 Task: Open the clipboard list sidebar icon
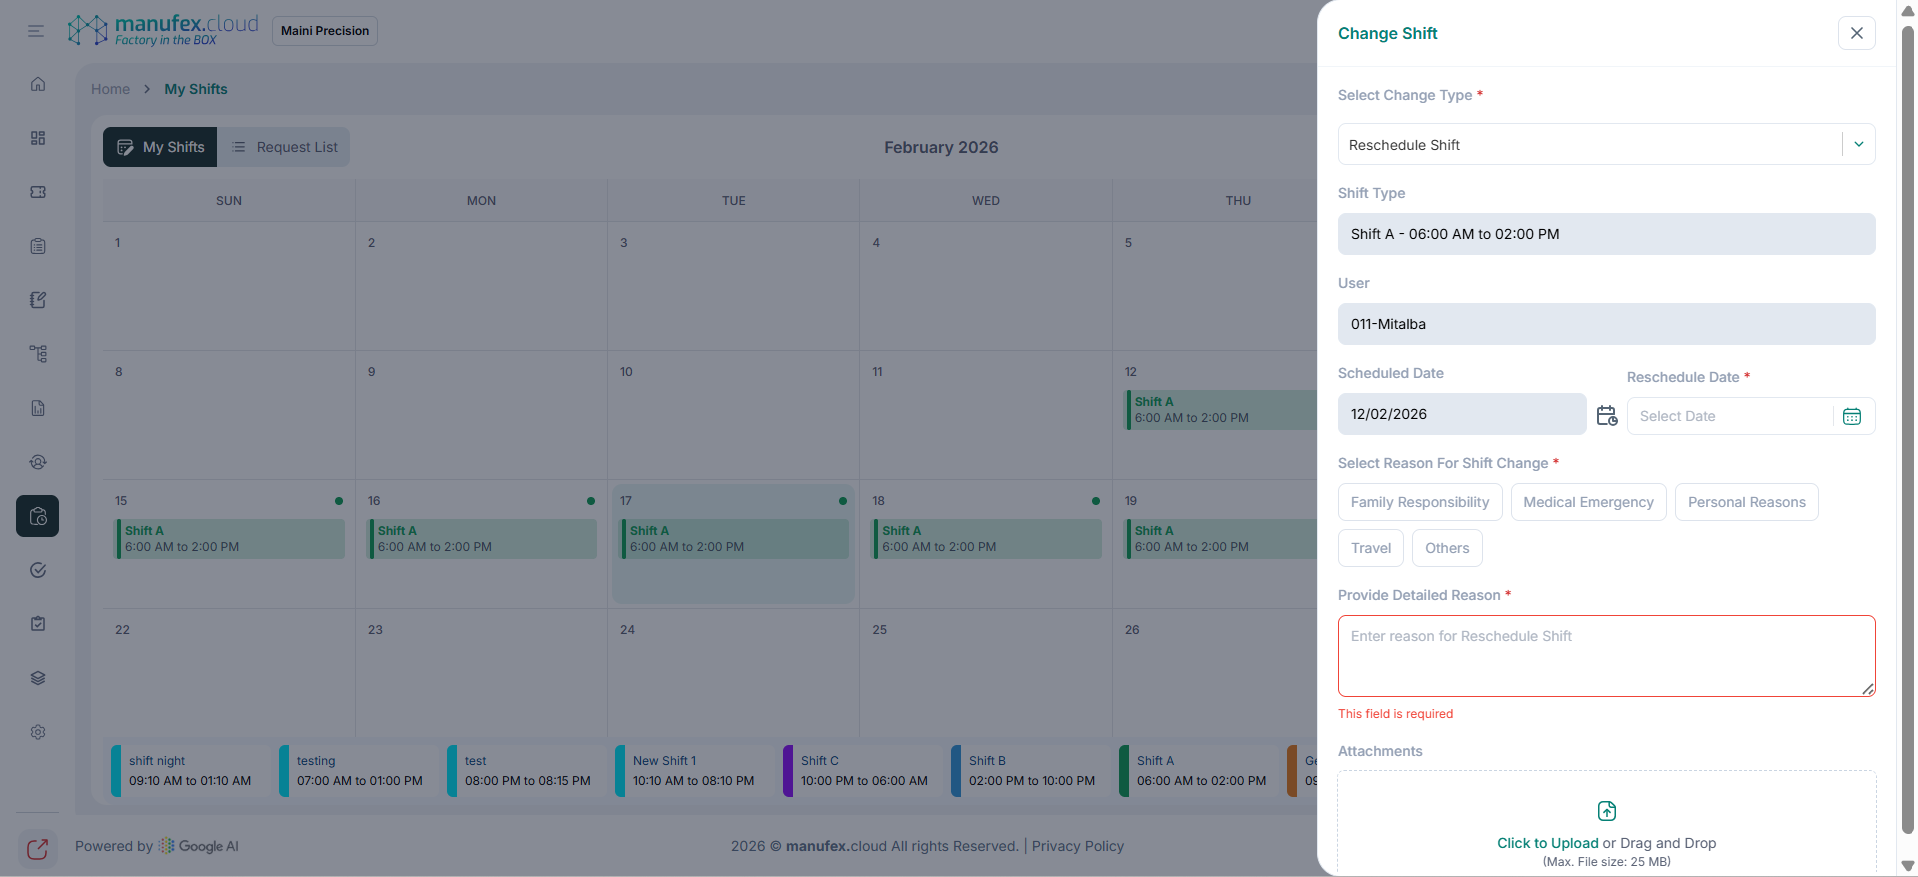click(x=38, y=246)
